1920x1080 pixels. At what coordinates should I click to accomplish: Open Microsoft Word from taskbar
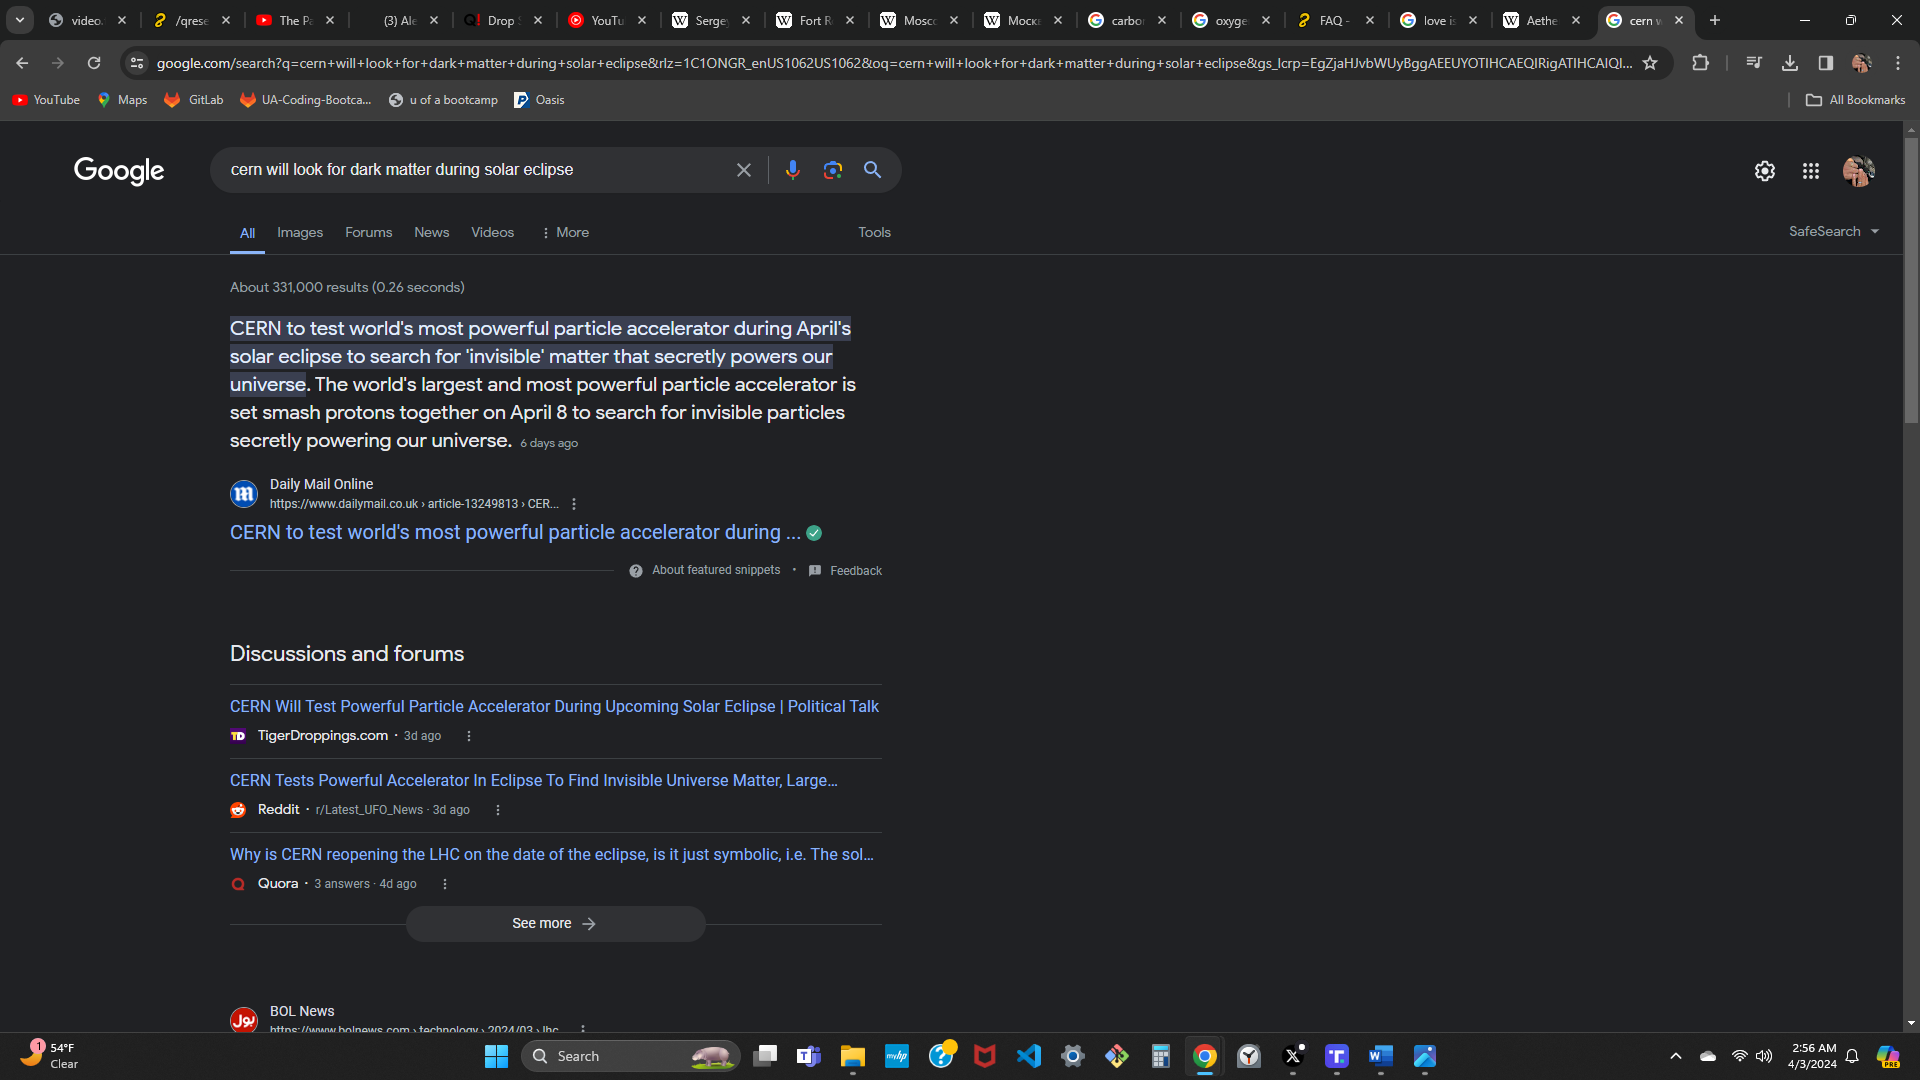1381,1056
